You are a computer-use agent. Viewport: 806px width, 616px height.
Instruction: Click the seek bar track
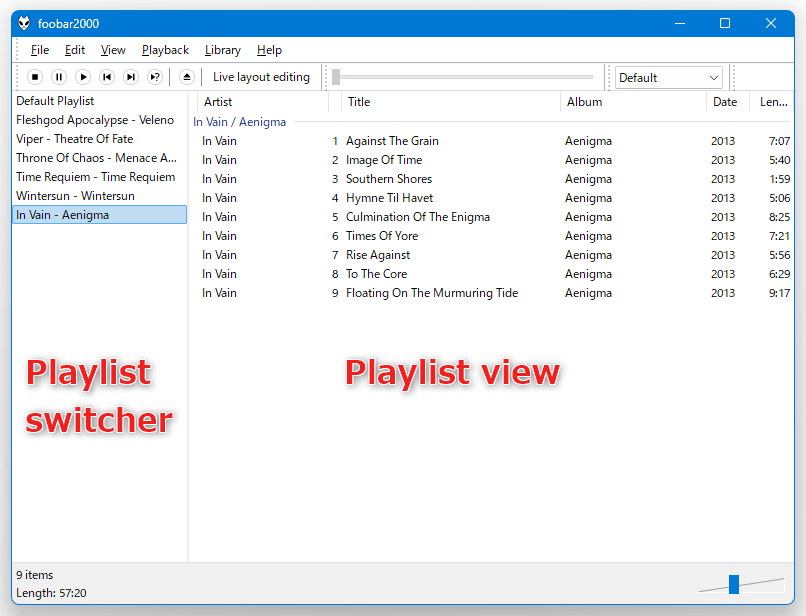pyautogui.click(x=464, y=77)
